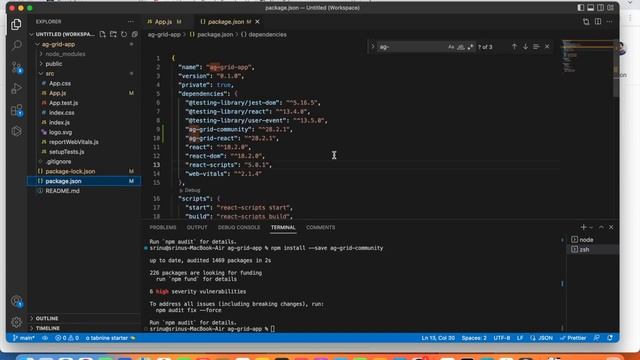
Task: Maximize the panel size chevron
Action: (x=601, y=227)
